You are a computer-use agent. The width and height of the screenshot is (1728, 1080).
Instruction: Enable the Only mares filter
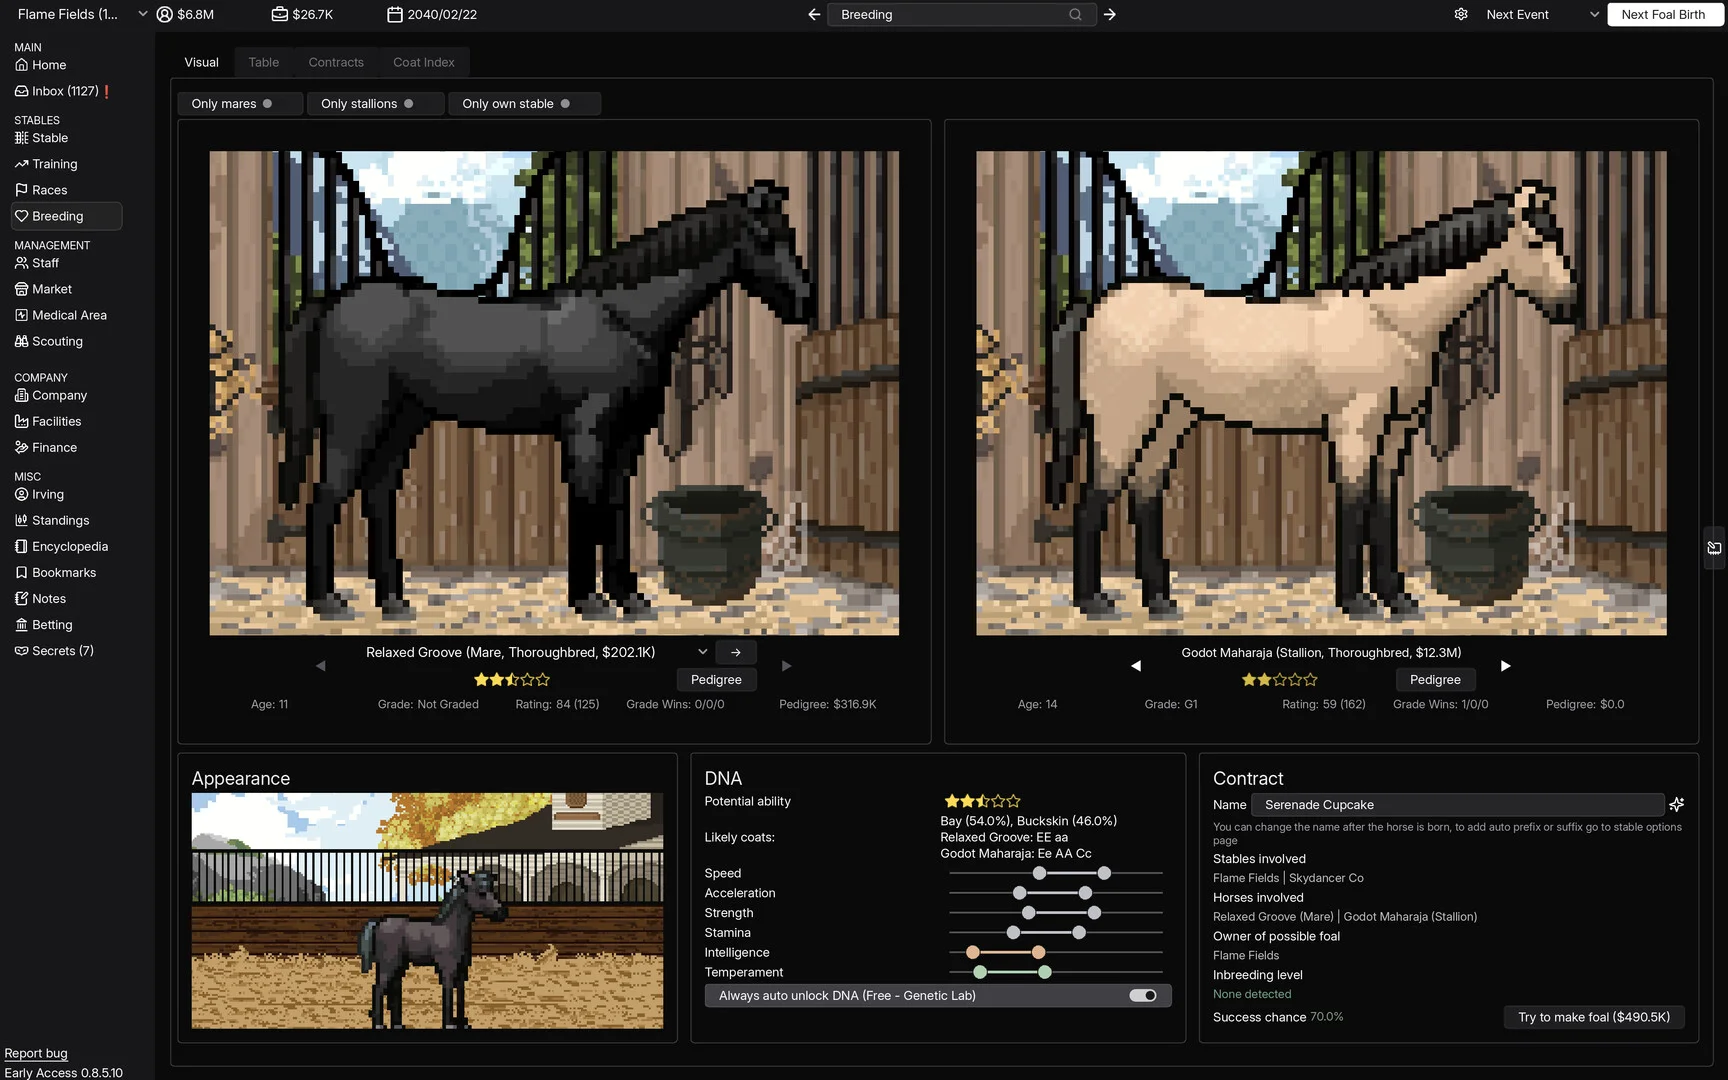(239, 103)
